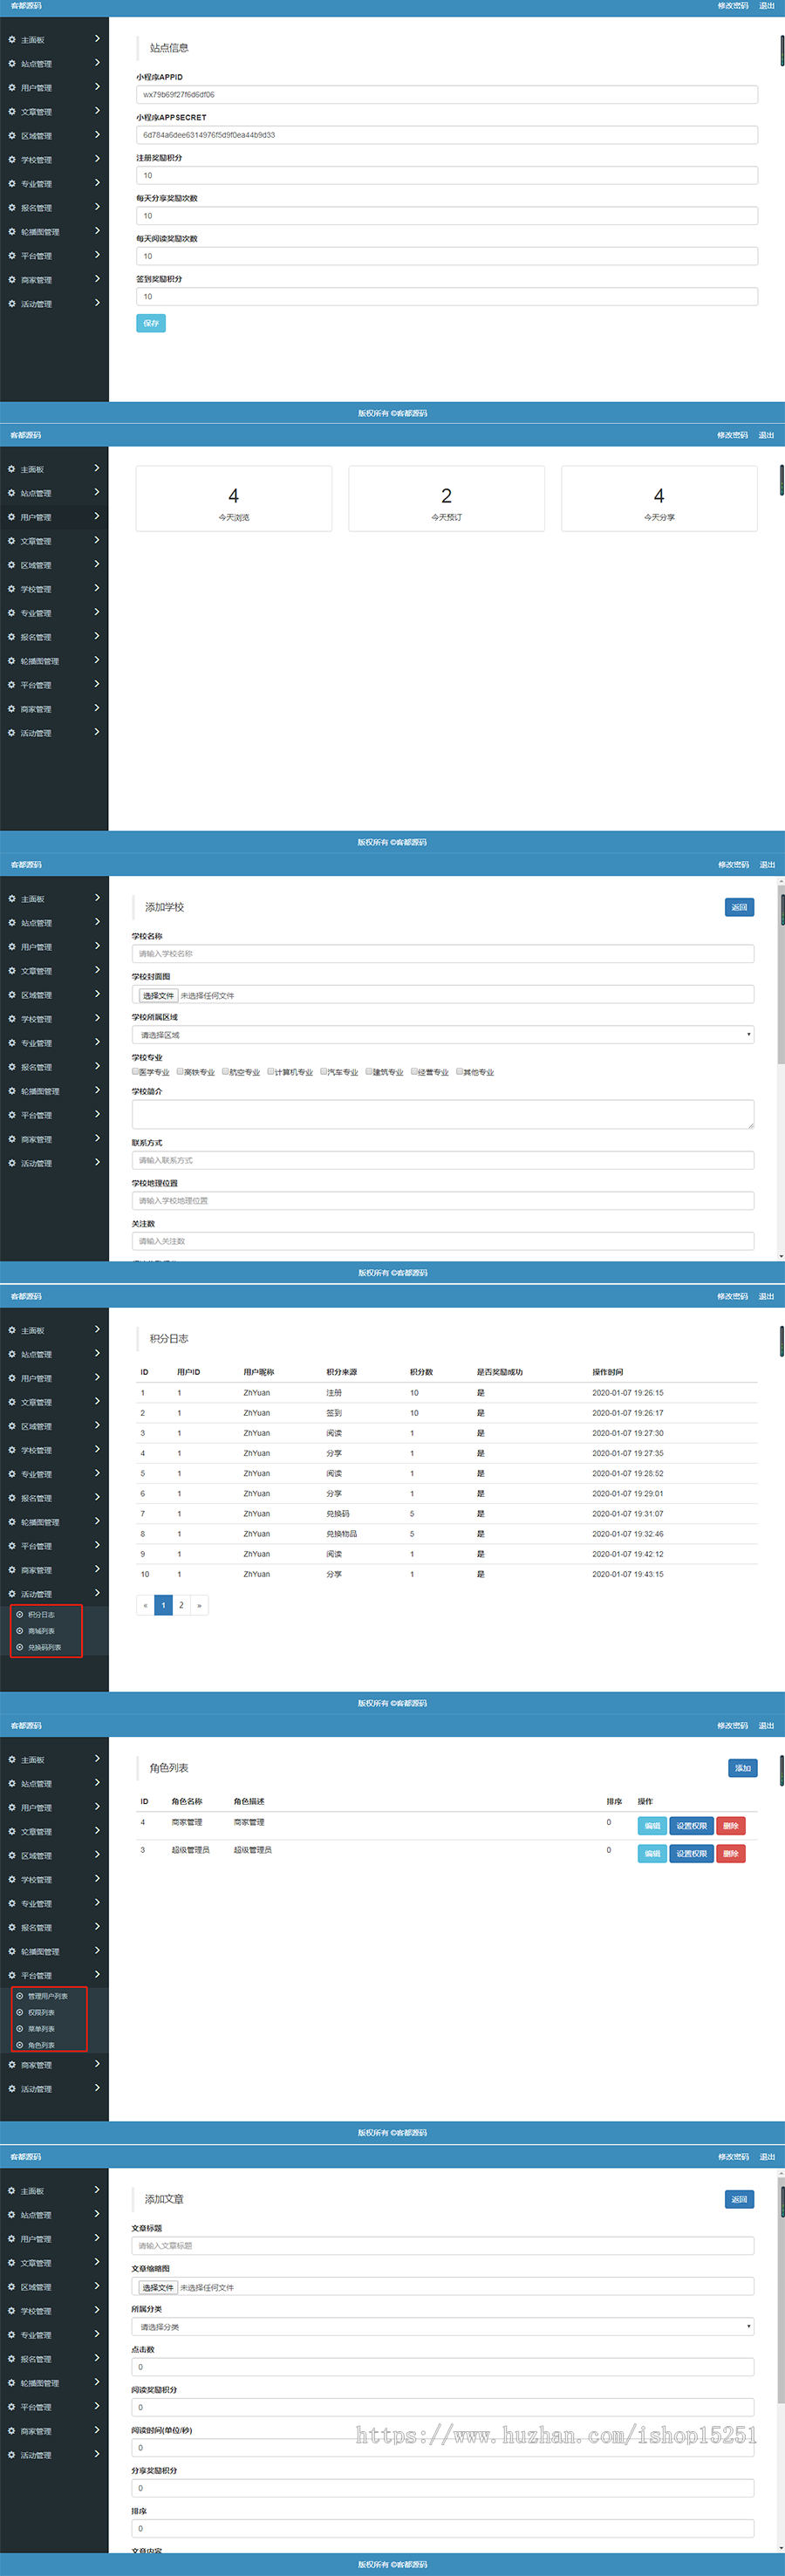Click the circle icon beside 兑换码列表 submenu

(20, 1647)
